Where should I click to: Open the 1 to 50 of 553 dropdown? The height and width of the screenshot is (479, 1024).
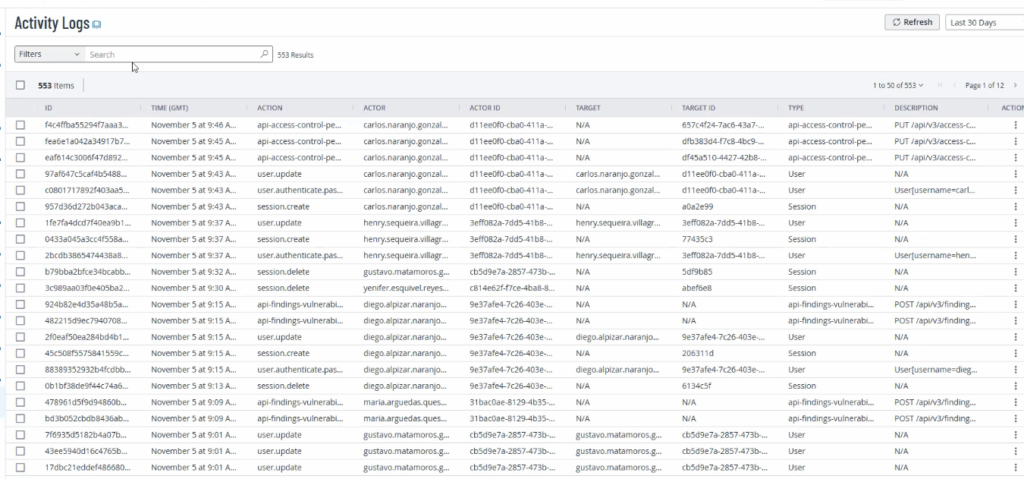[x=898, y=85]
